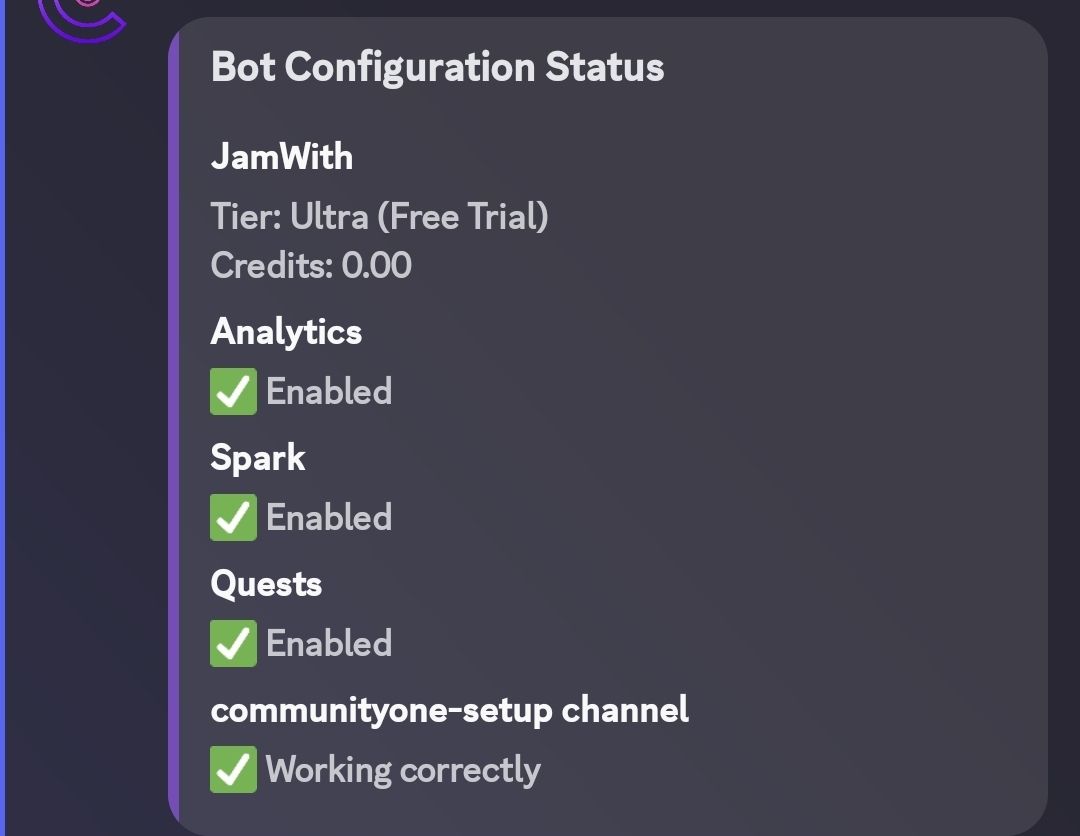Click the green checkmark beside Quests Enabled
The image size is (1080, 836).
[x=233, y=643]
